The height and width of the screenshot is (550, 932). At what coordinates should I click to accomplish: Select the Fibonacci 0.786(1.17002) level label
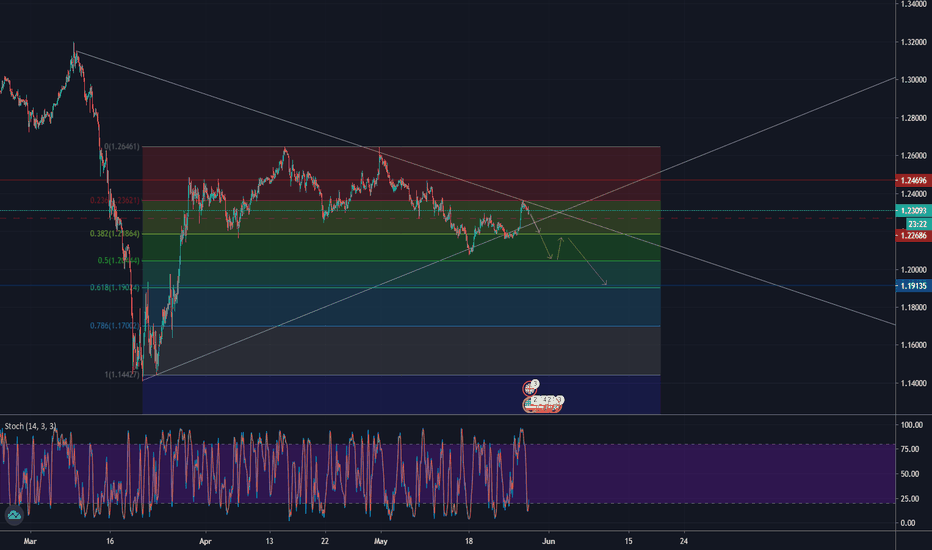click(x=115, y=326)
